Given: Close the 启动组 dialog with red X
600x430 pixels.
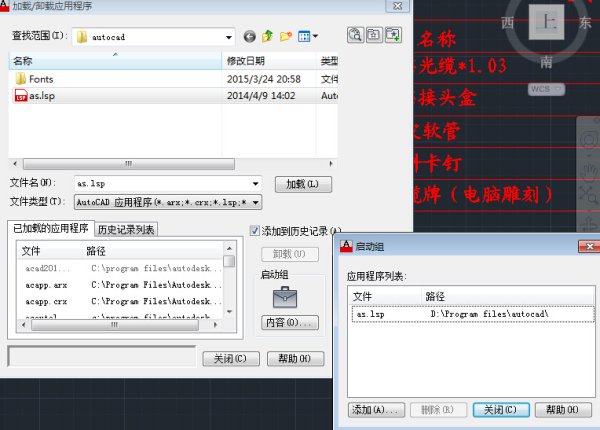Looking at the screenshot, I should pos(589,246).
